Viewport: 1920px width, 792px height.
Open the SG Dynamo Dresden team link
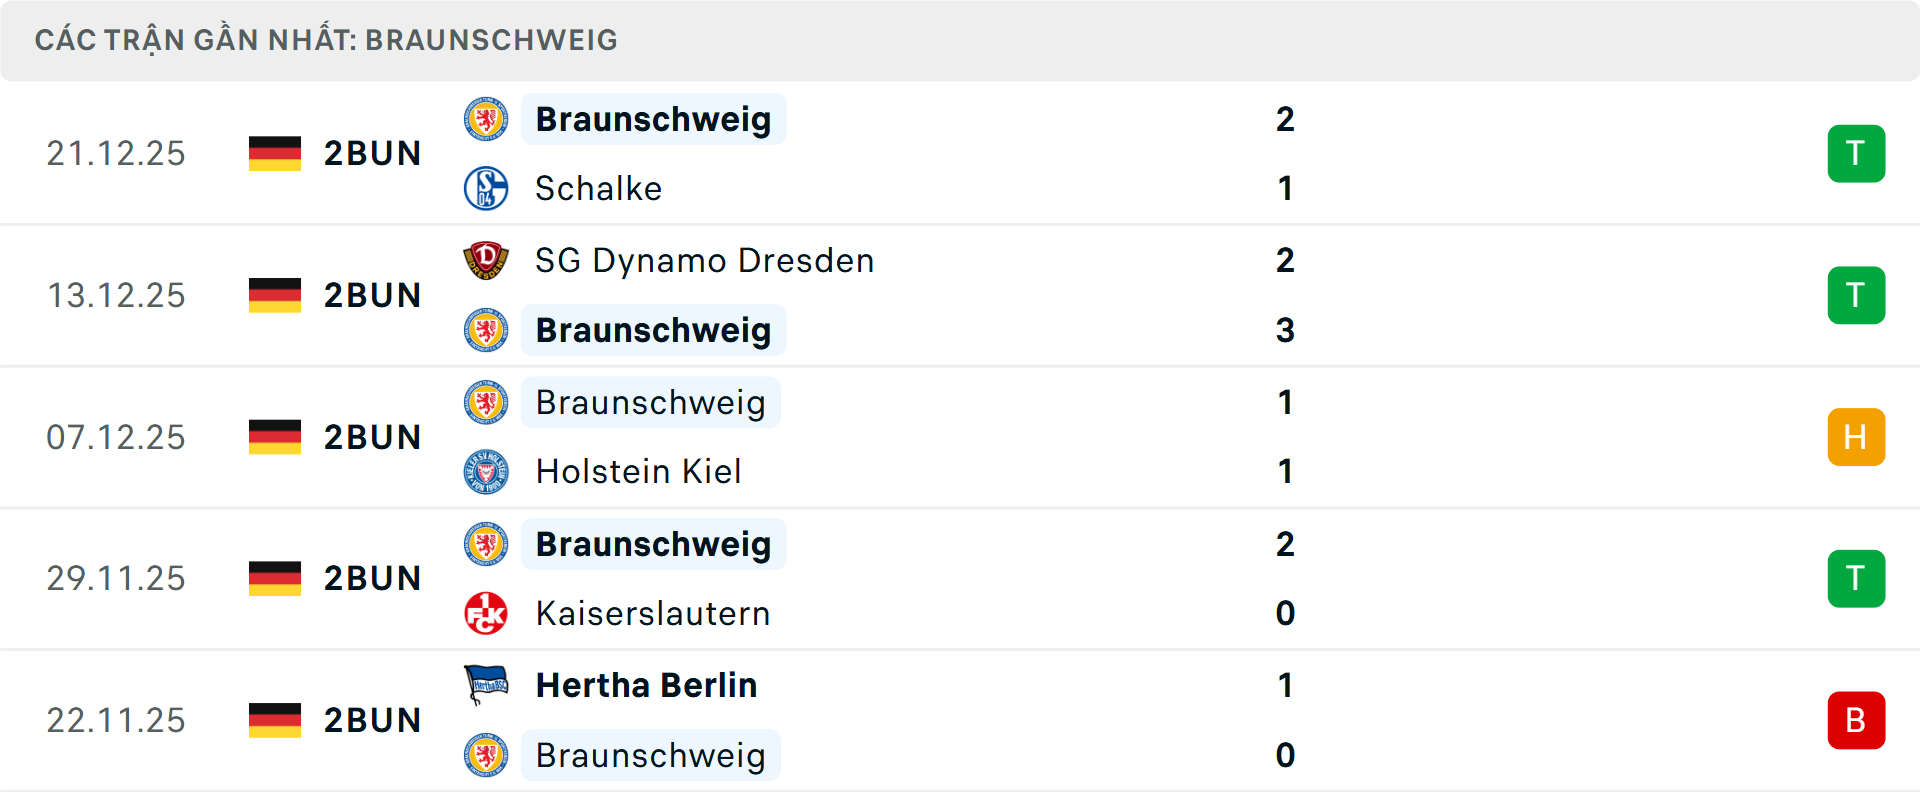704,260
